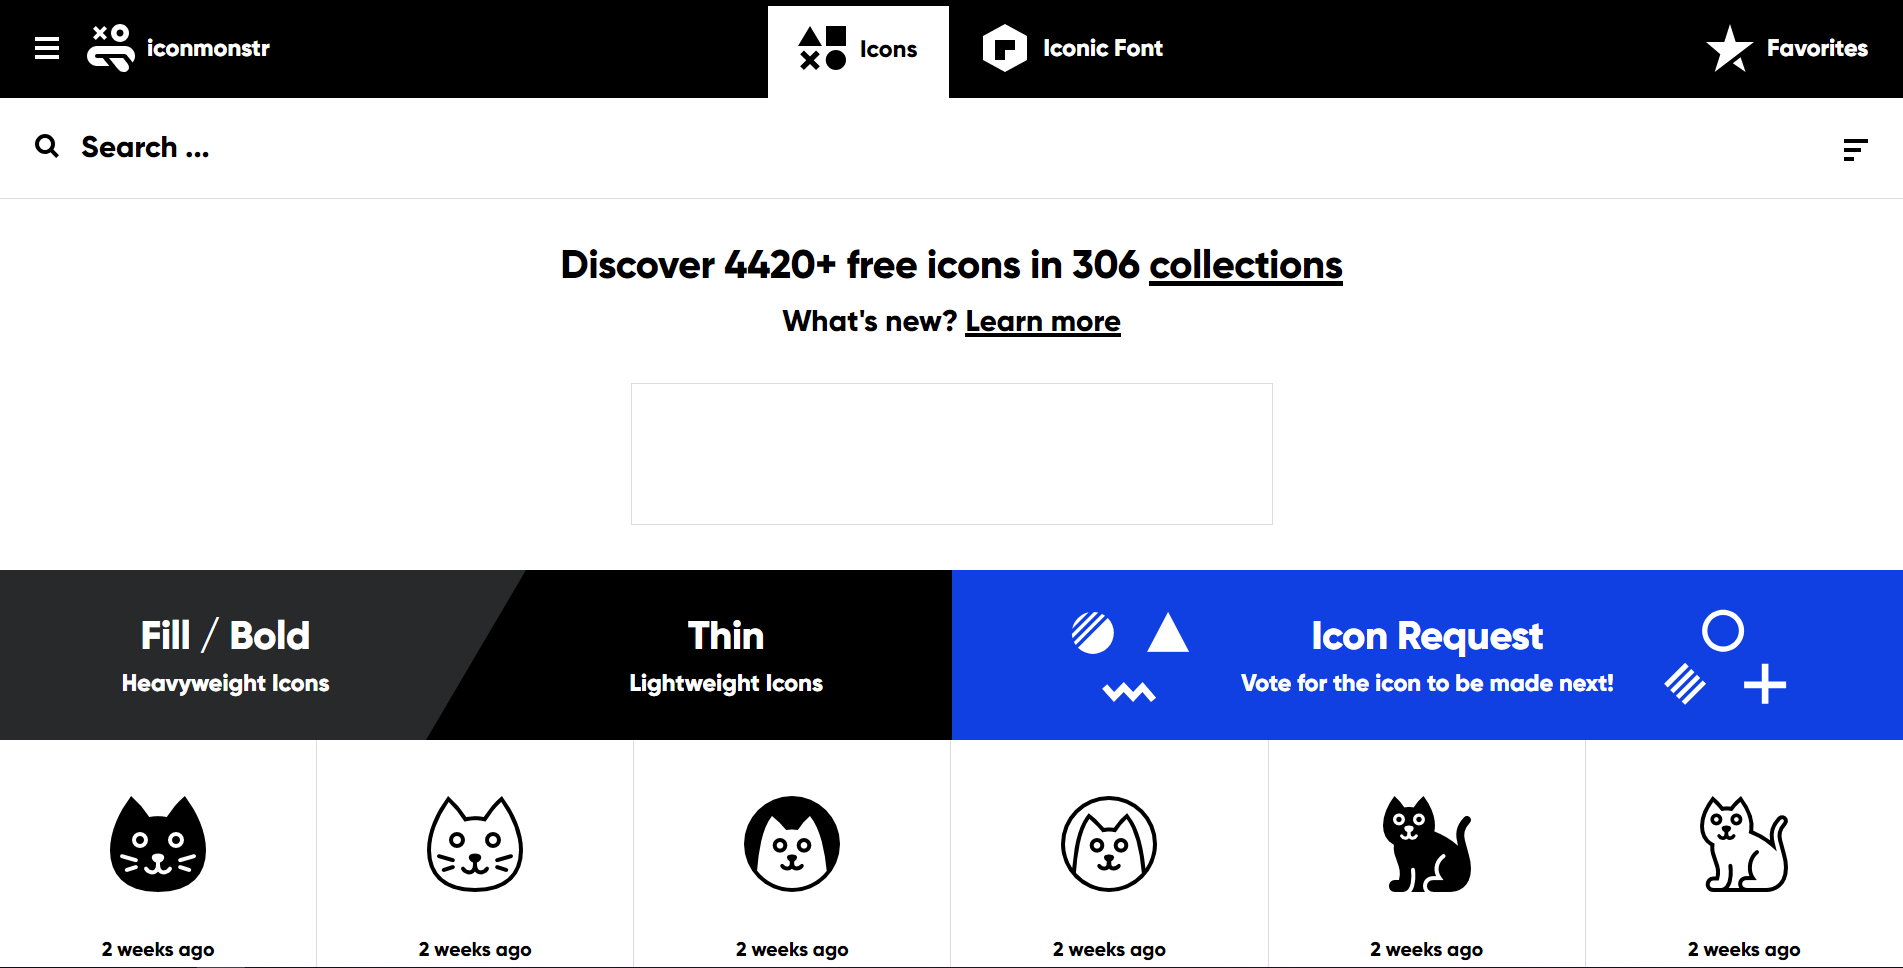The height and width of the screenshot is (968, 1903).
Task: Click the search magnifier icon
Action: [47, 147]
